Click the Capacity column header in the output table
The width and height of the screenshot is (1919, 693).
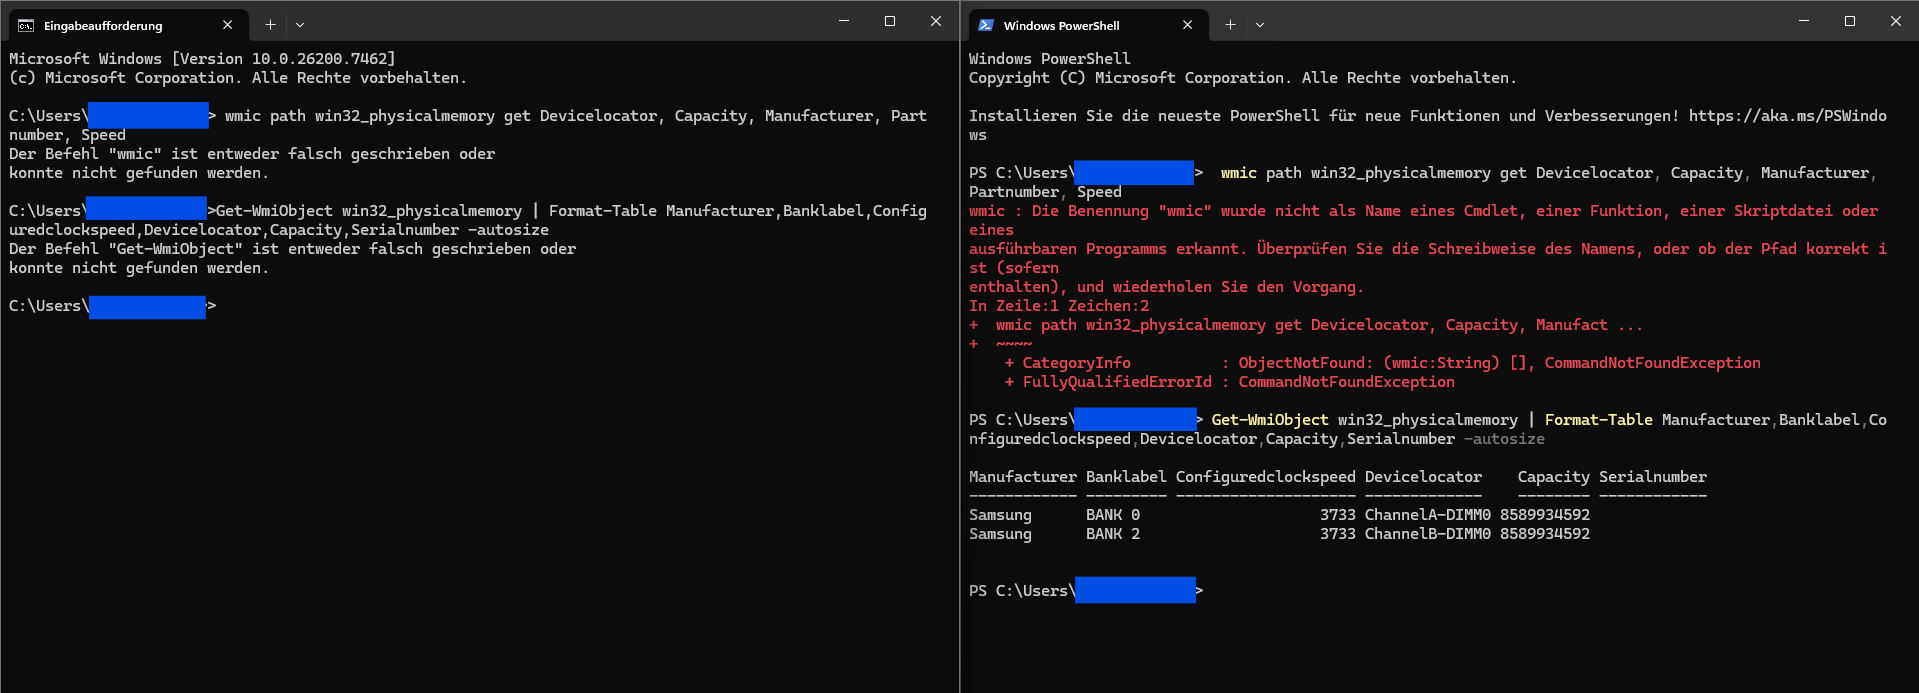pyautogui.click(x=1553, y=477)
